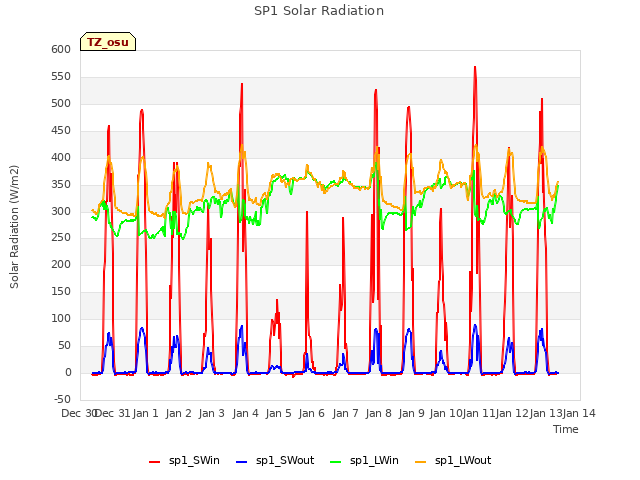The width and height of the screenshot is (640, 480).
Task: Click the 300 y-axis tick label
Action: (x=61, y=211)
